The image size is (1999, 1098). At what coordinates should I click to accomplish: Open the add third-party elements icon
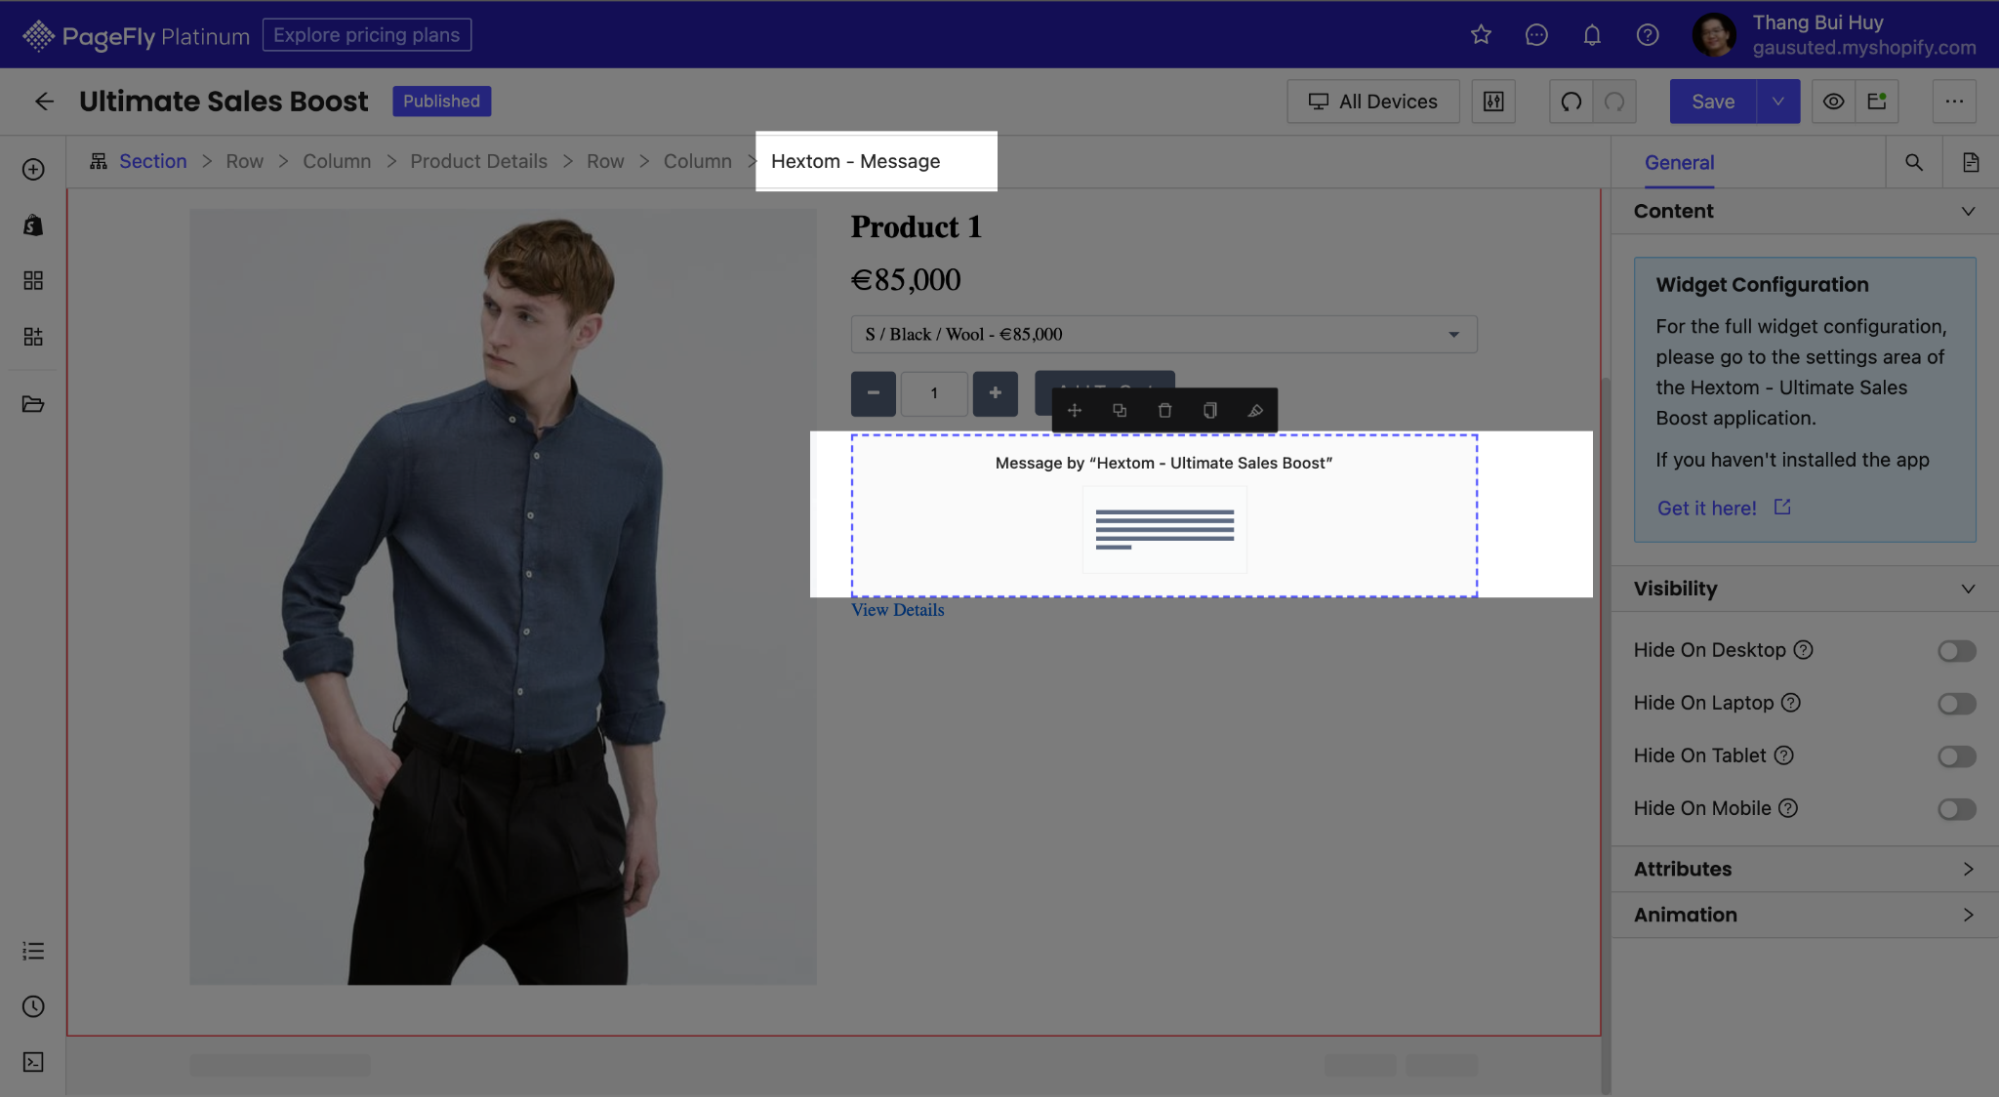coord(33,336)
